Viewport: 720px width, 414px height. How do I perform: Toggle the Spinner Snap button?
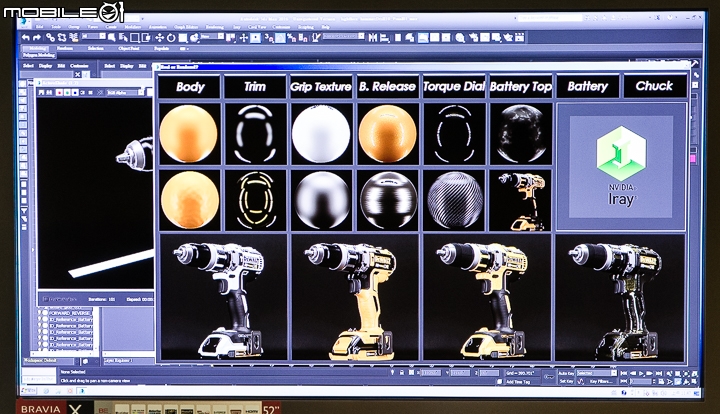click(x=303, y=38)
